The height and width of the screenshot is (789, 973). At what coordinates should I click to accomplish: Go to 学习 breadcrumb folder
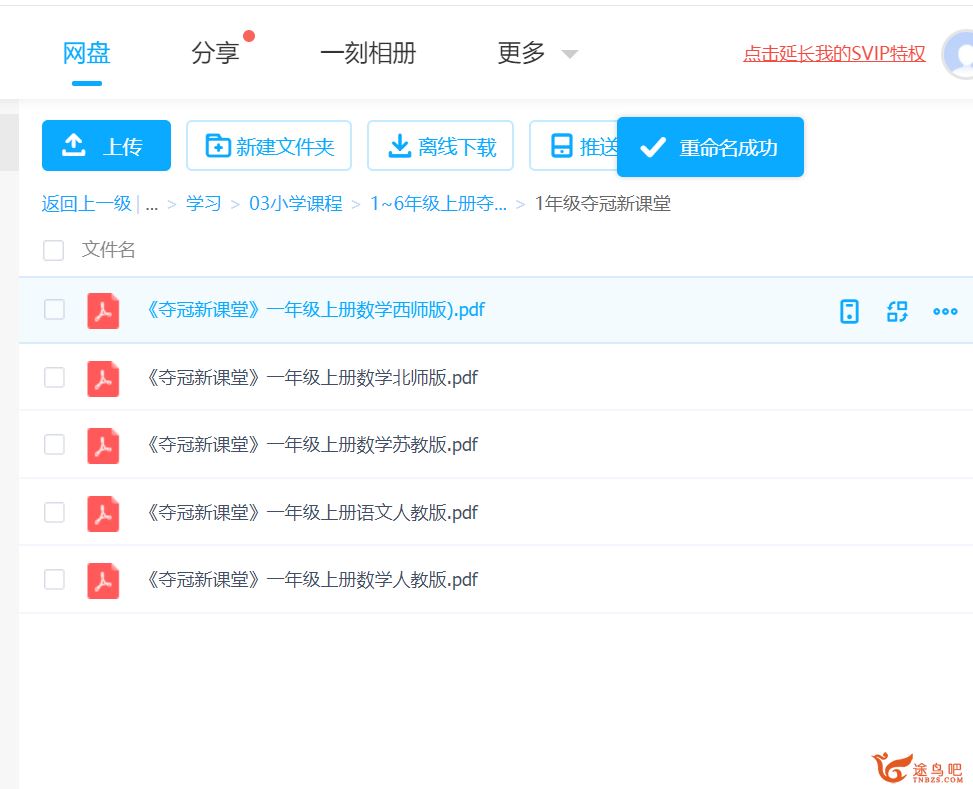pos(204,204)
